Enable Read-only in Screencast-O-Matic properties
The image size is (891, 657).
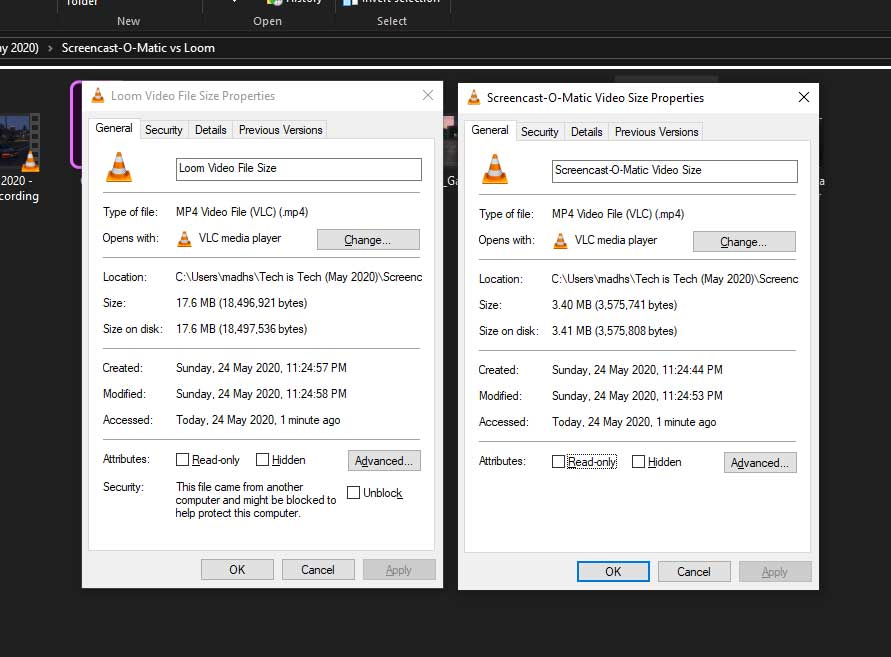point(558,461)
